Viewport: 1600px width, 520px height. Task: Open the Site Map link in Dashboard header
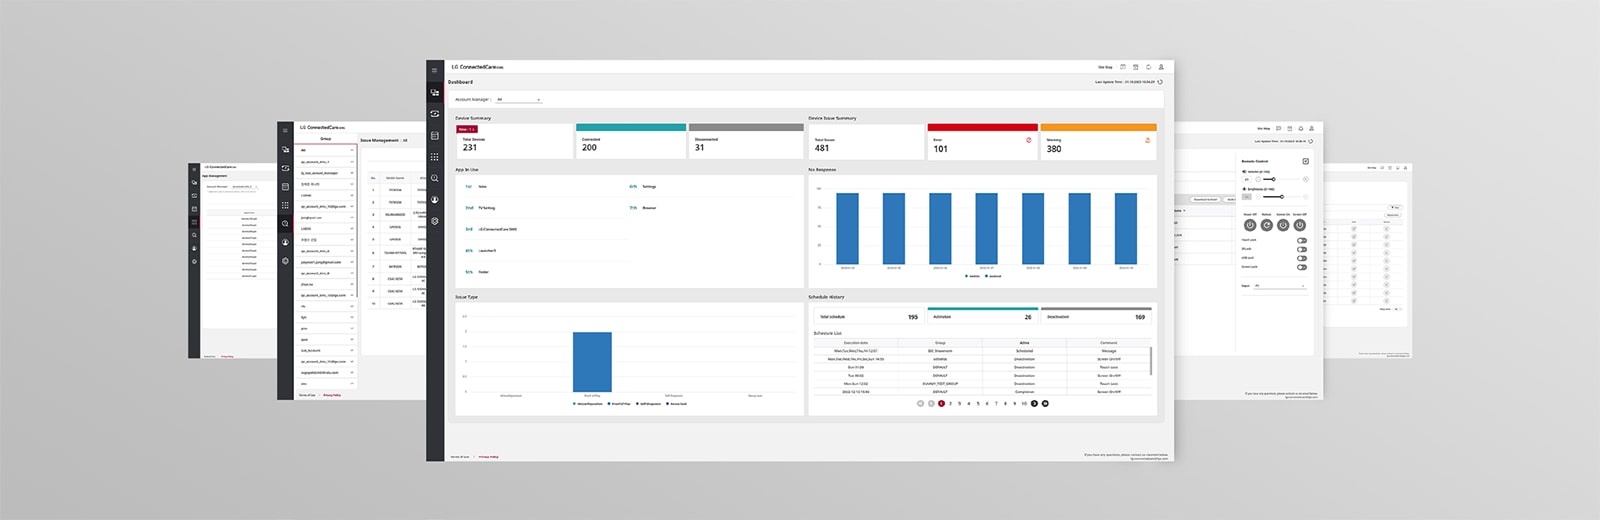coord(1105,67)
